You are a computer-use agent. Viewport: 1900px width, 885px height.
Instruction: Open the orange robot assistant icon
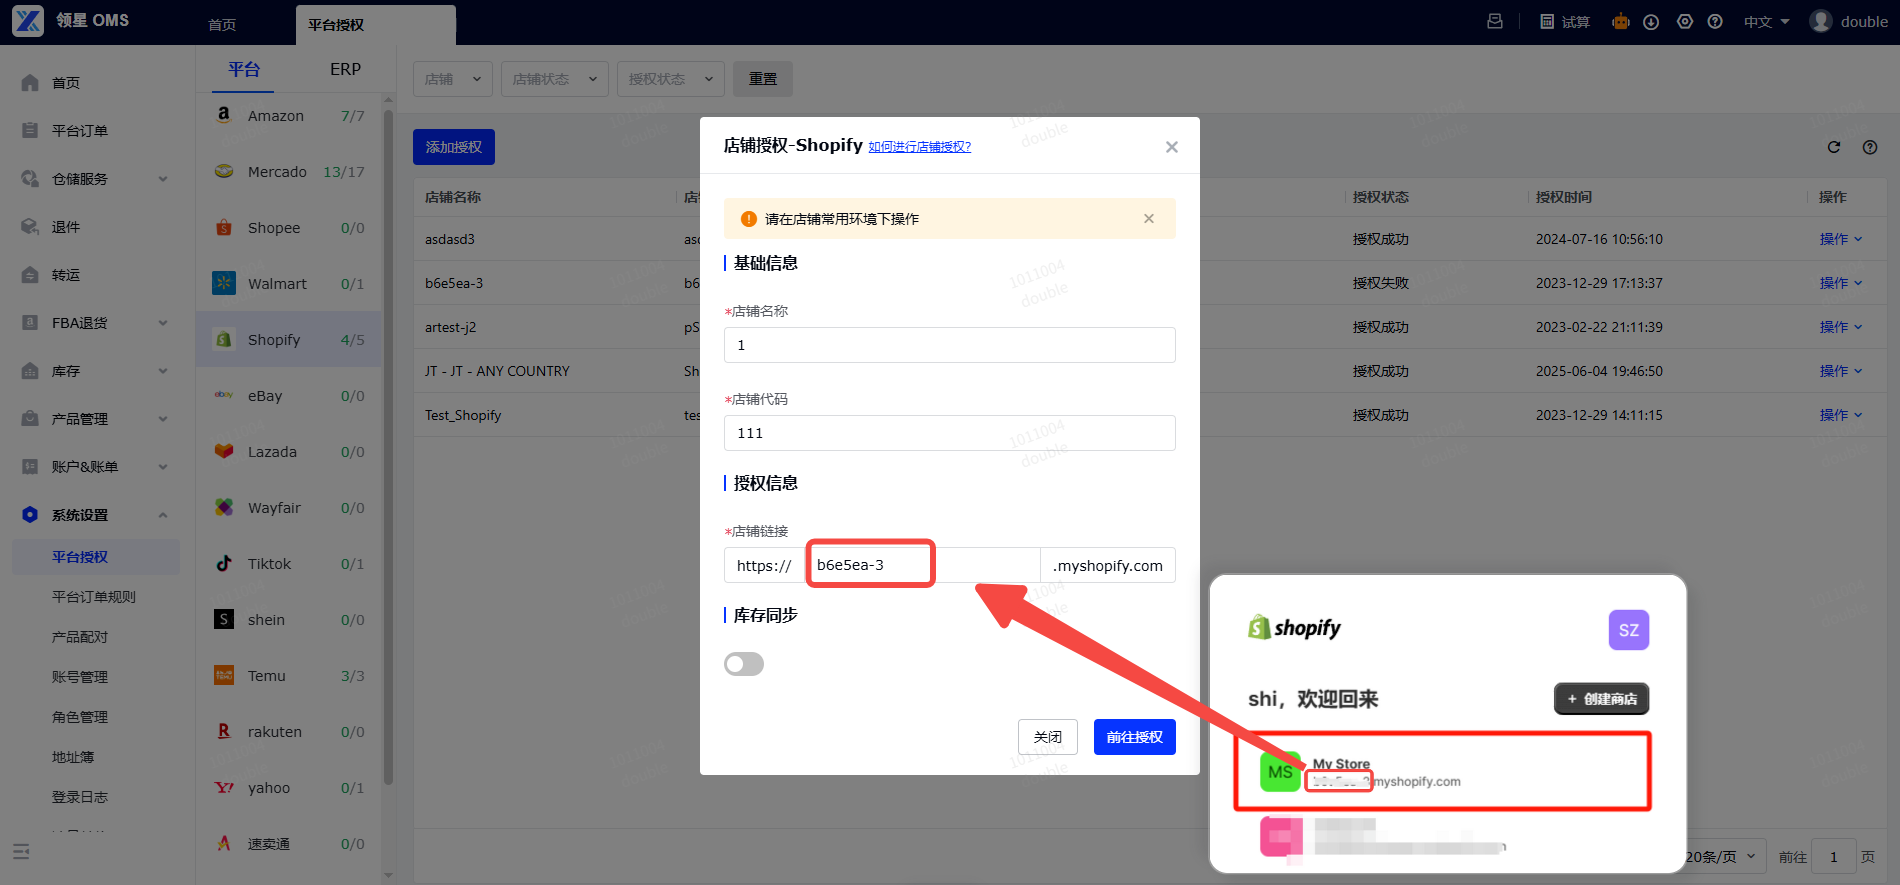tap(1621, 21)
